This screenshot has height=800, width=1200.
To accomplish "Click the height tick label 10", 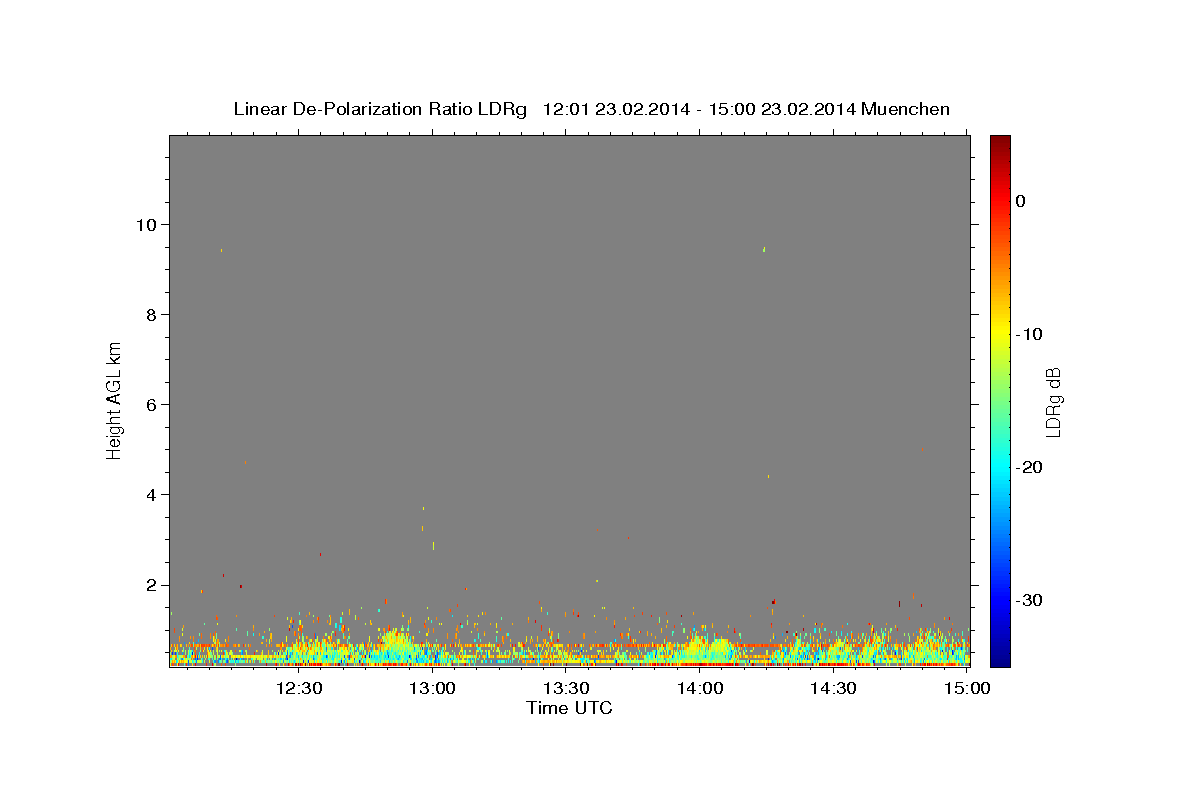I will (145, 224).
